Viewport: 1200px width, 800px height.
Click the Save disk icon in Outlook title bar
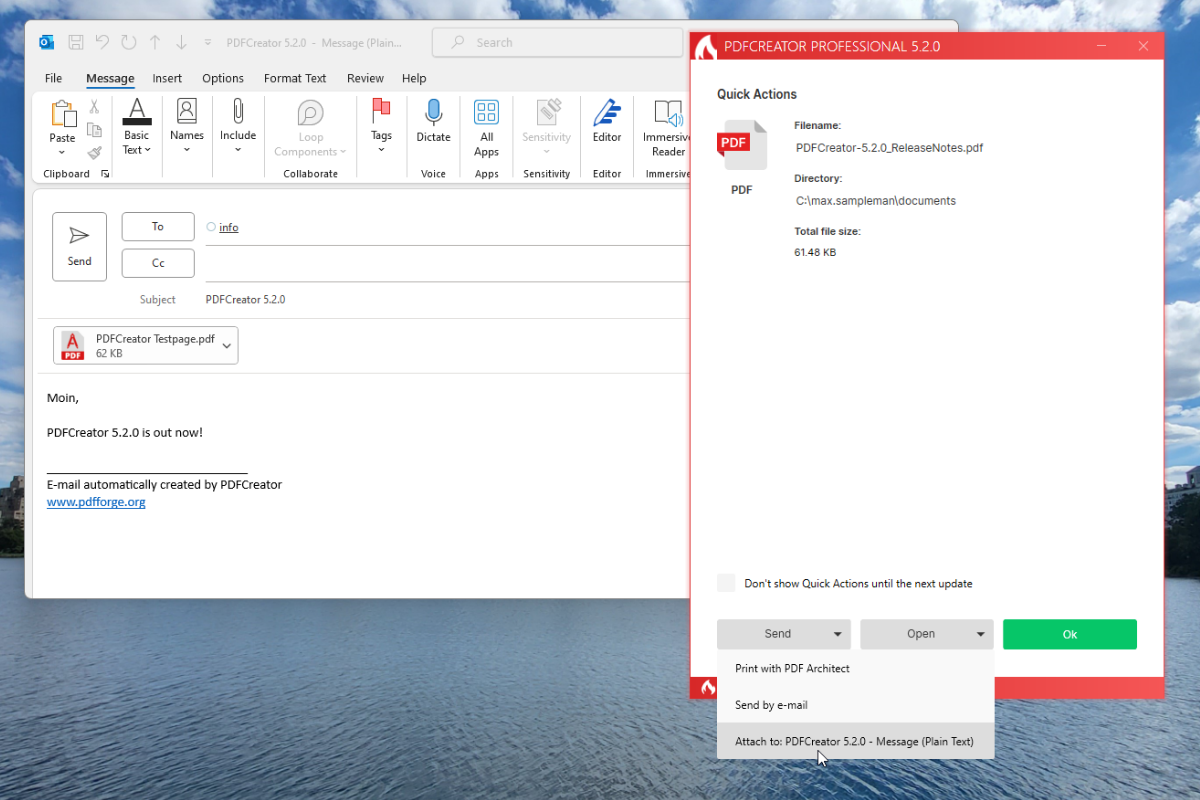[x=76, y=42]
